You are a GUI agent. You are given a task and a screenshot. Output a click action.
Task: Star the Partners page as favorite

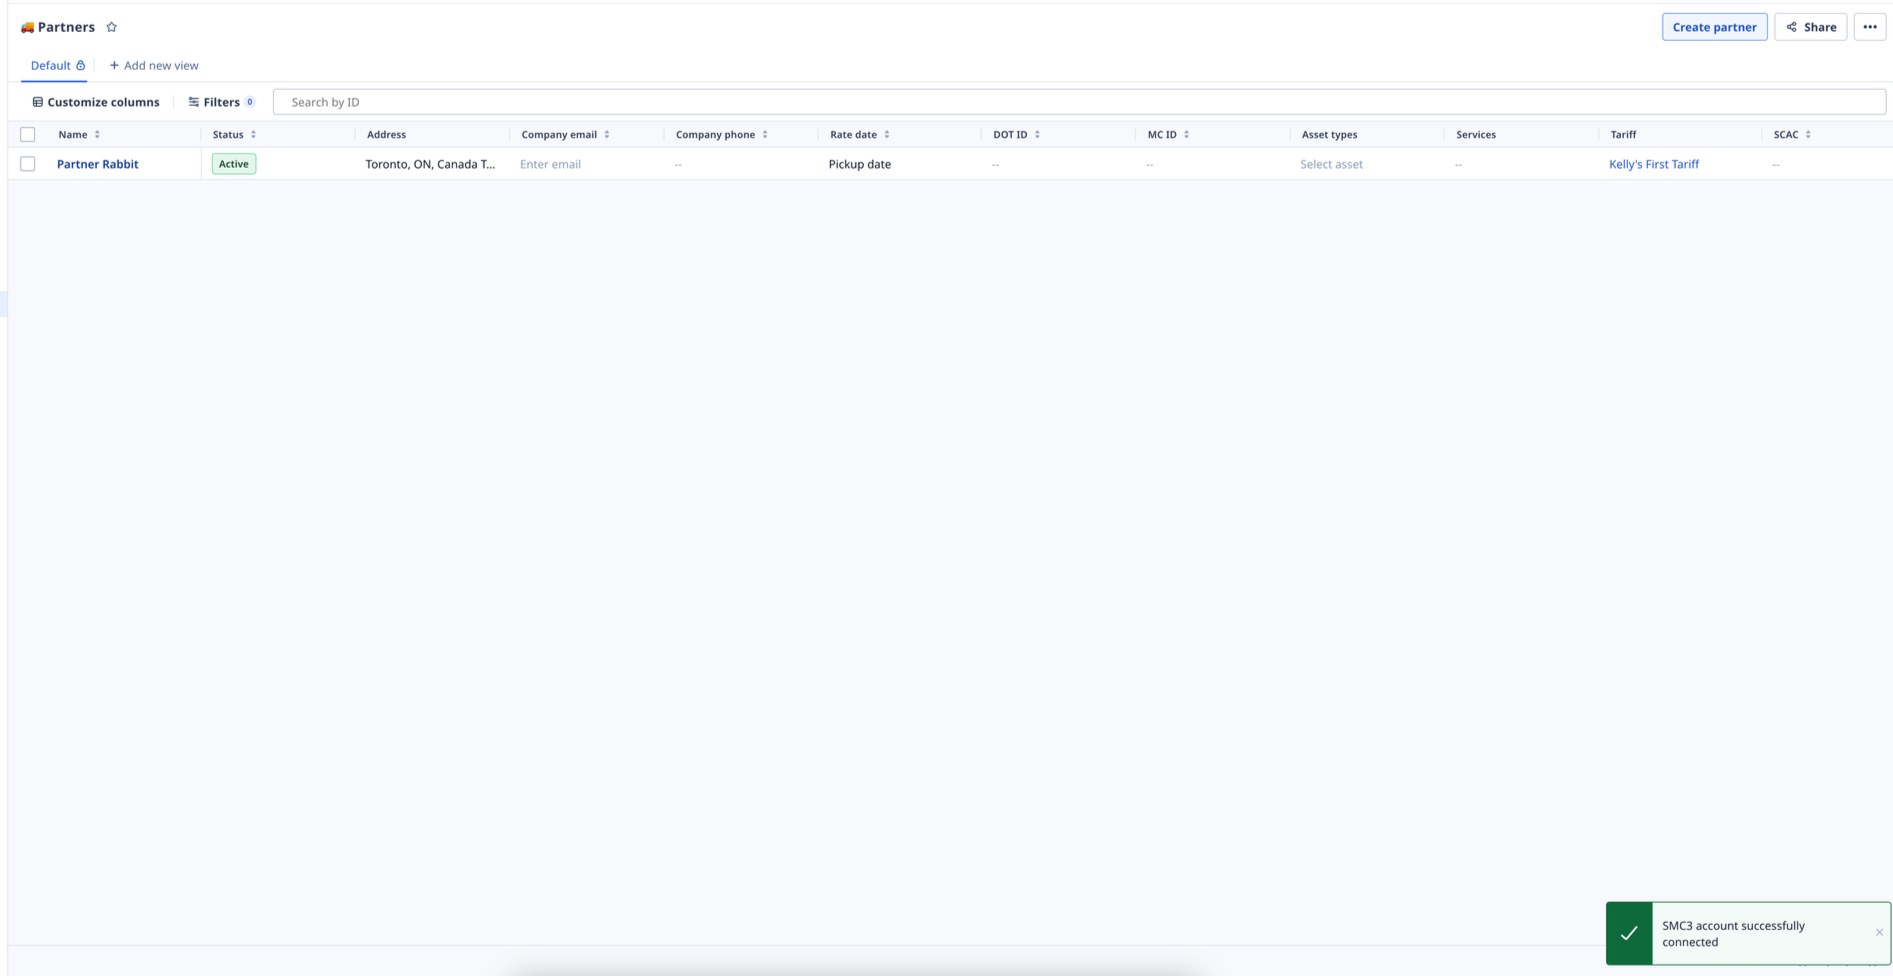tap(112, 26)
